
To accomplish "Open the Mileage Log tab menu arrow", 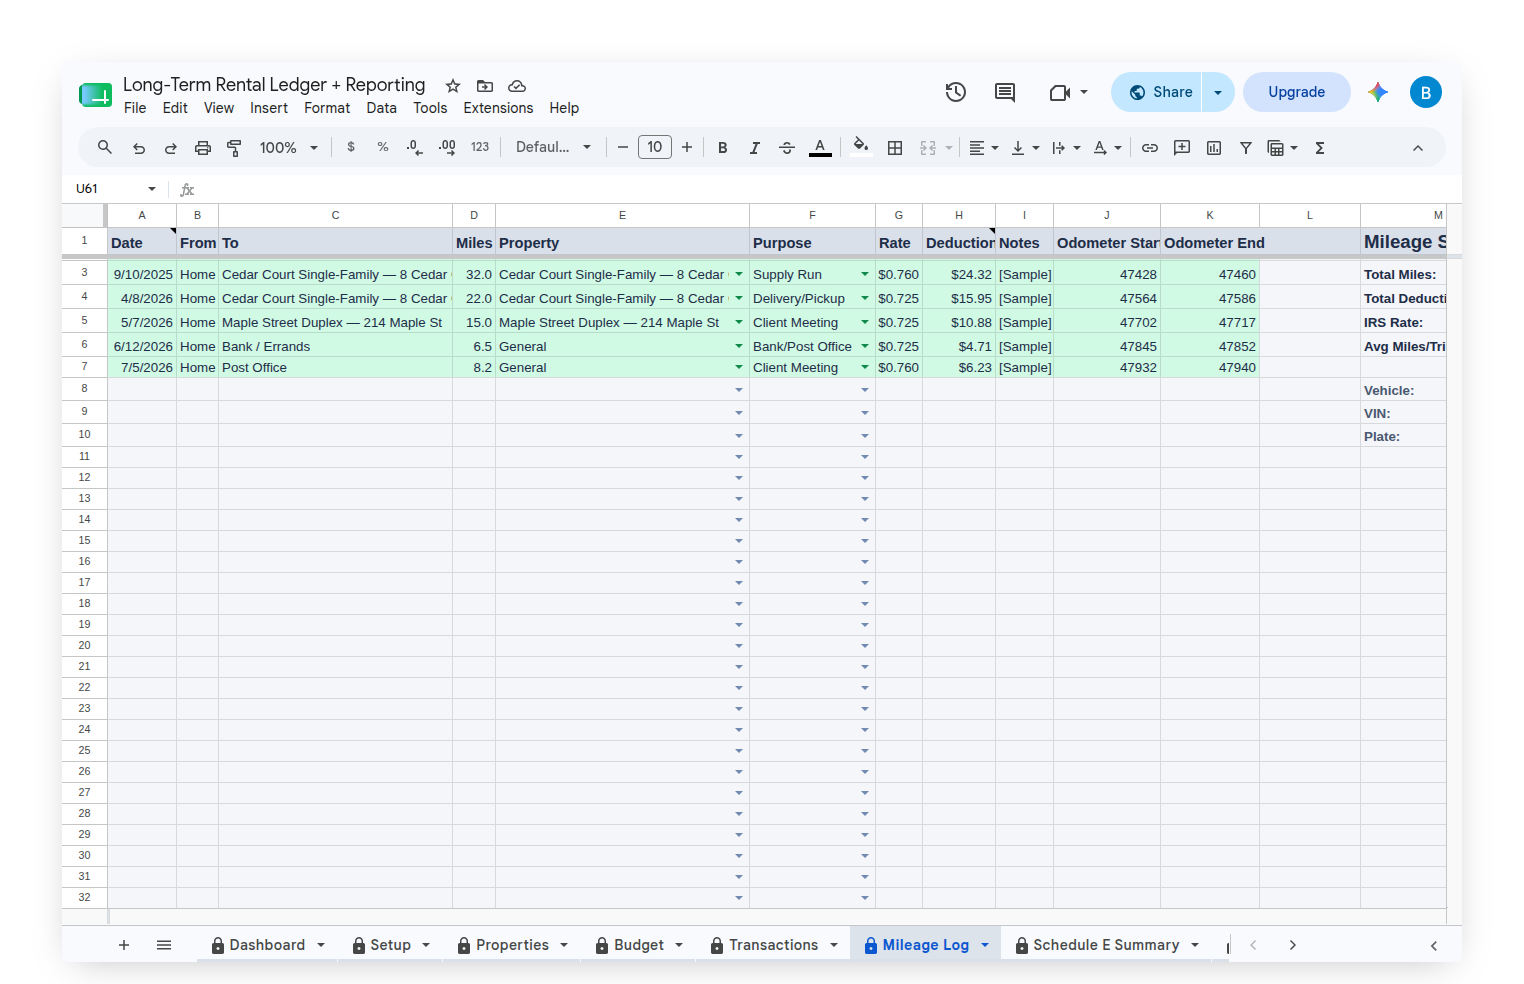I will pos(985,945).
